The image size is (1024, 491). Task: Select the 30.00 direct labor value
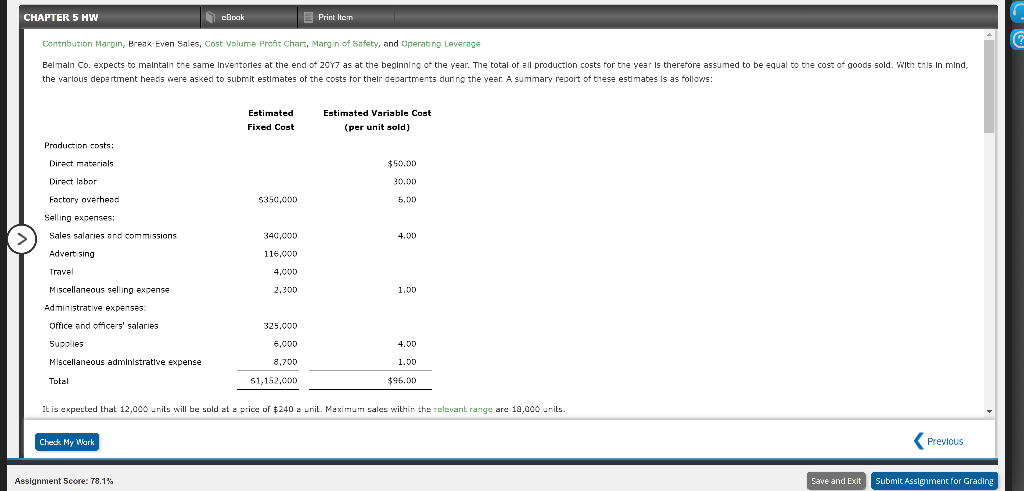coord(406,182)
